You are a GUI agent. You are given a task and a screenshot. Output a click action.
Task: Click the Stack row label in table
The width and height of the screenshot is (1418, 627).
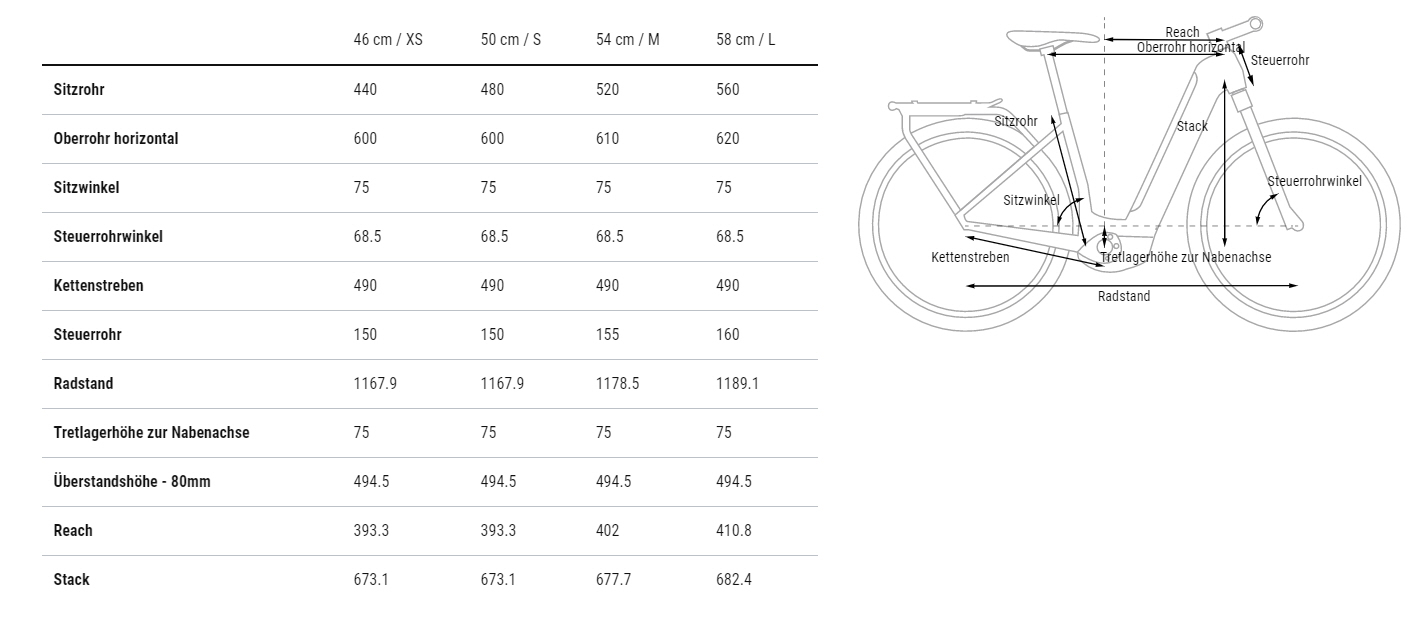pos(71,579)
